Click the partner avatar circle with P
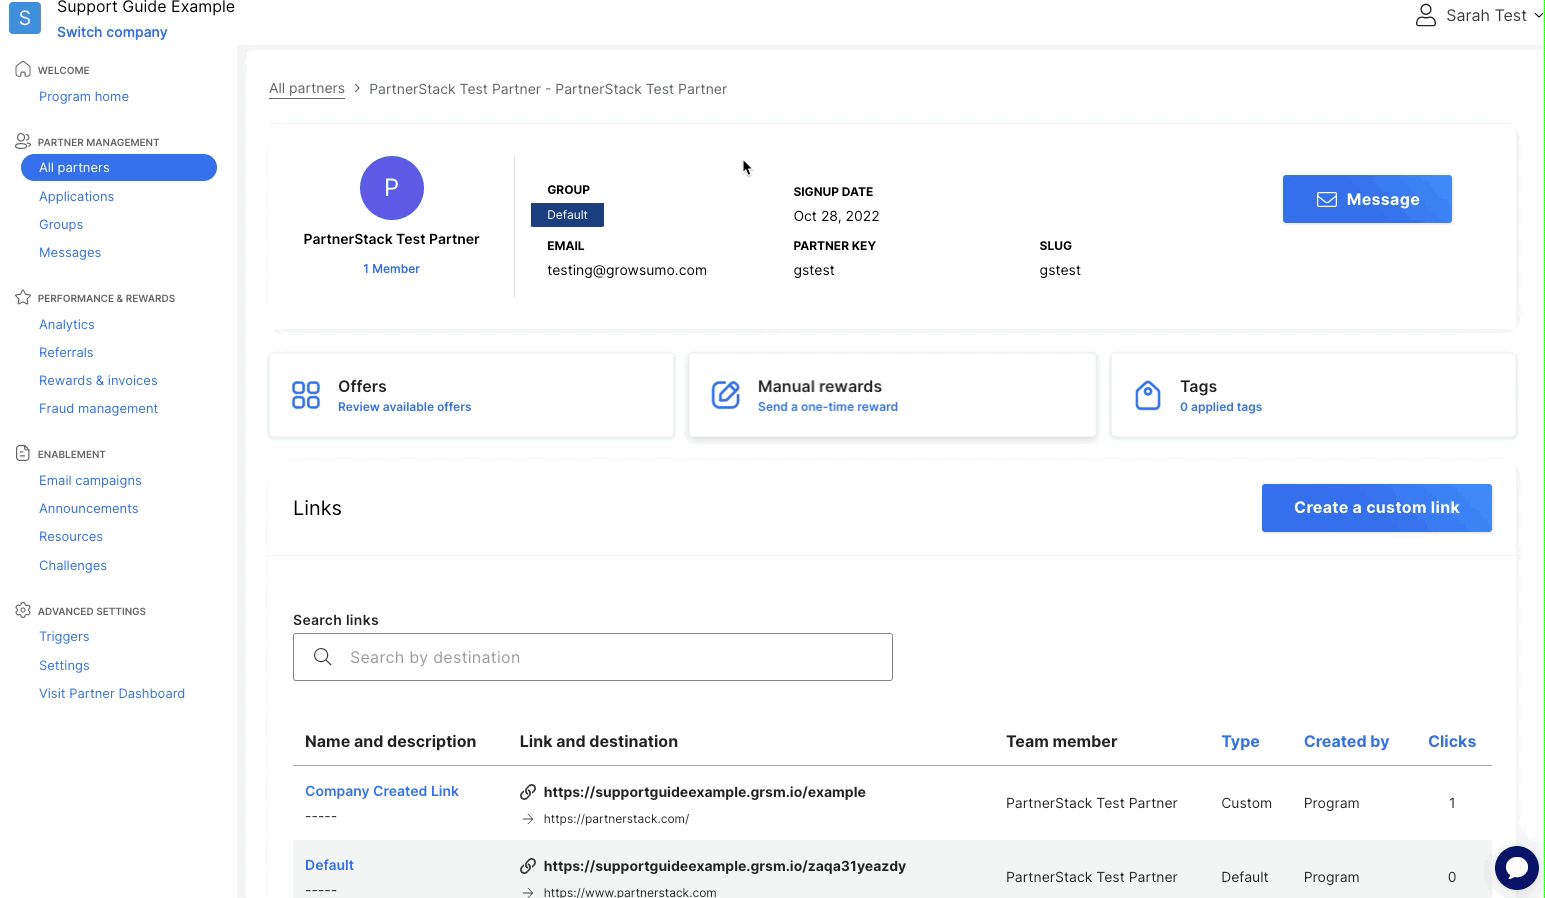Image resolution: width=1545 pixels, height=898 pixels. 392,188
